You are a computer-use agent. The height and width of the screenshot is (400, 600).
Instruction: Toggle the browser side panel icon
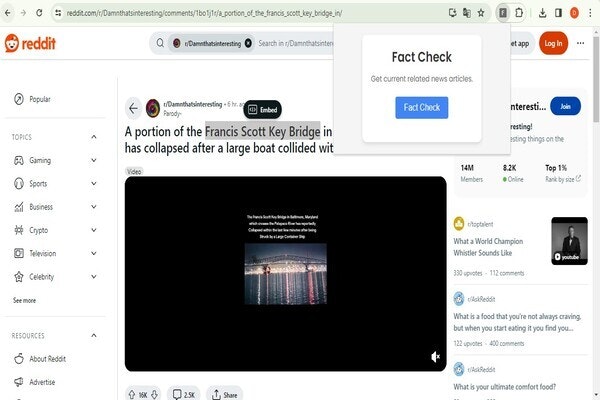[558, 13]
